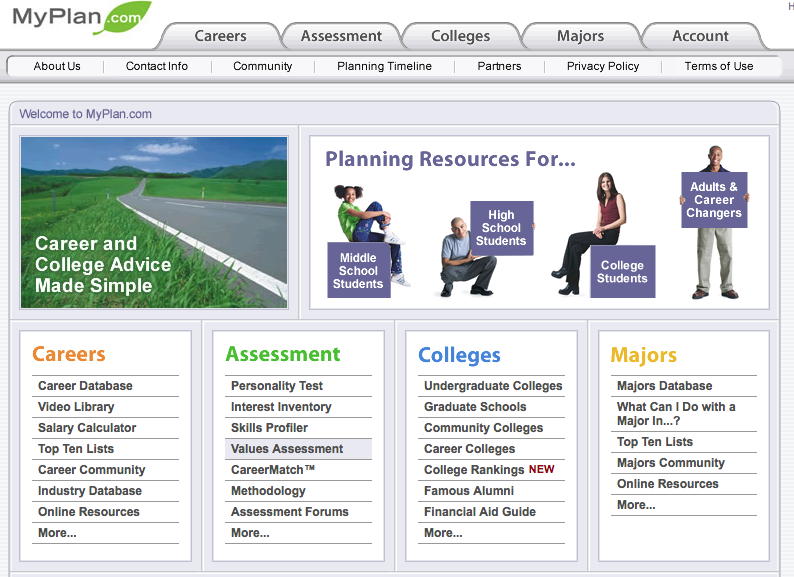Choose Adults & Career Changers resources

coord(714,200)
